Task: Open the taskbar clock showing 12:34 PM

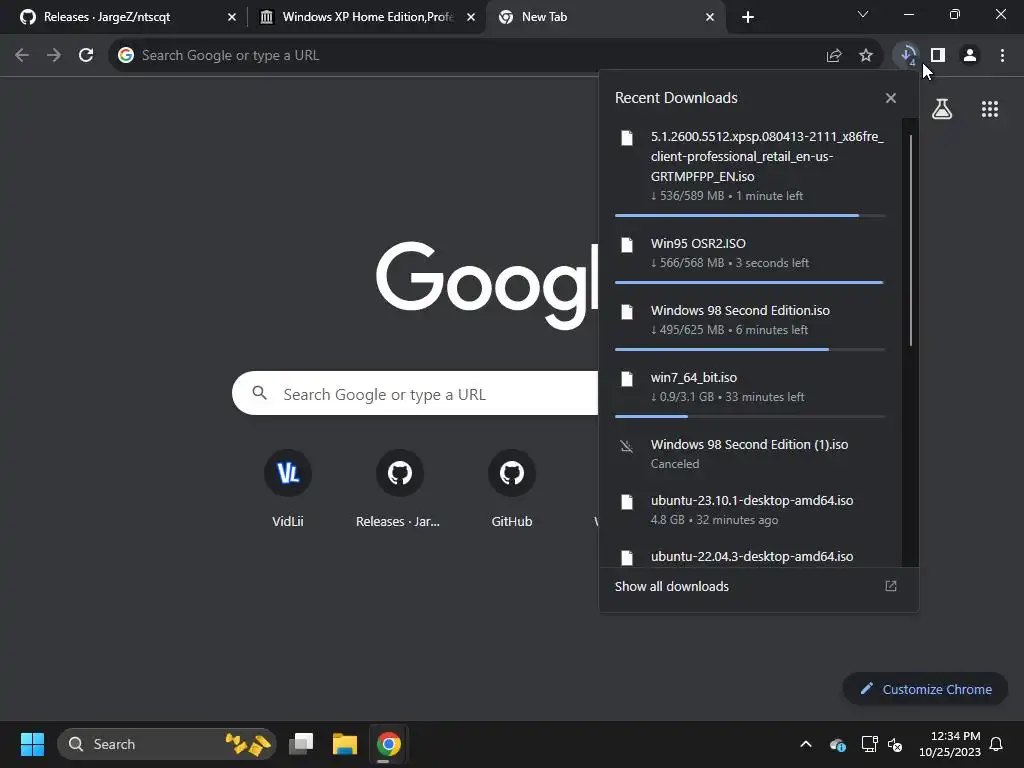Action: coord(950,744)
